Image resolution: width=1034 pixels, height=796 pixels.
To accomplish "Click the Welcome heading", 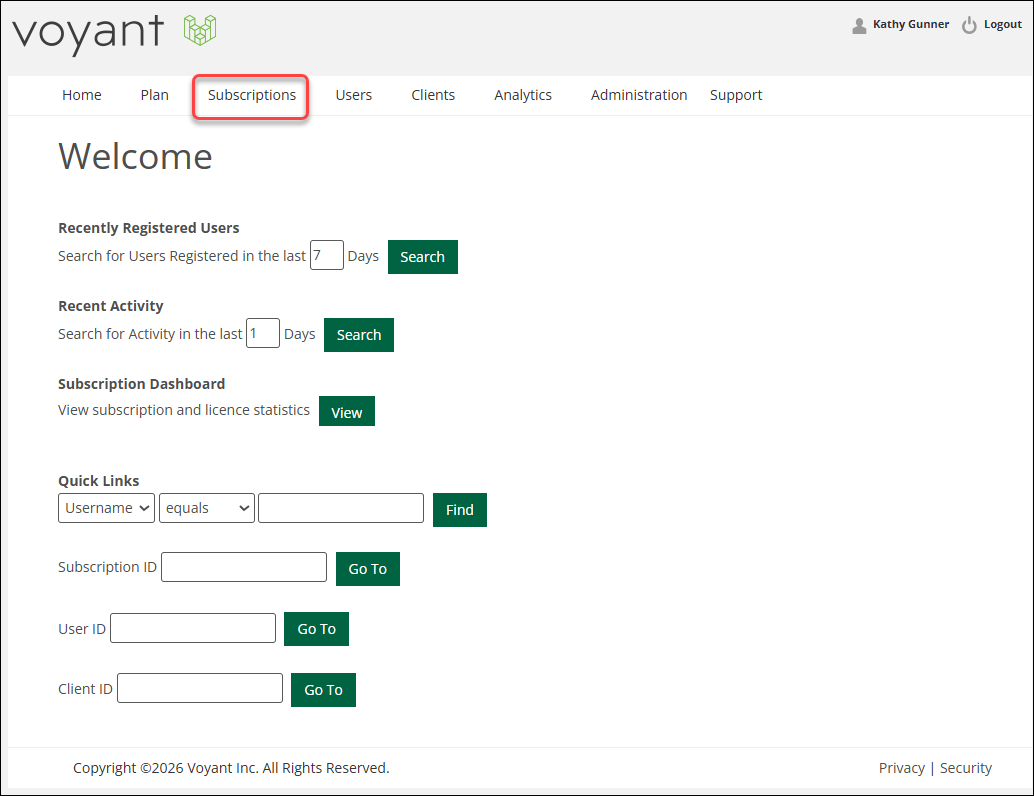I will [135, 156].
